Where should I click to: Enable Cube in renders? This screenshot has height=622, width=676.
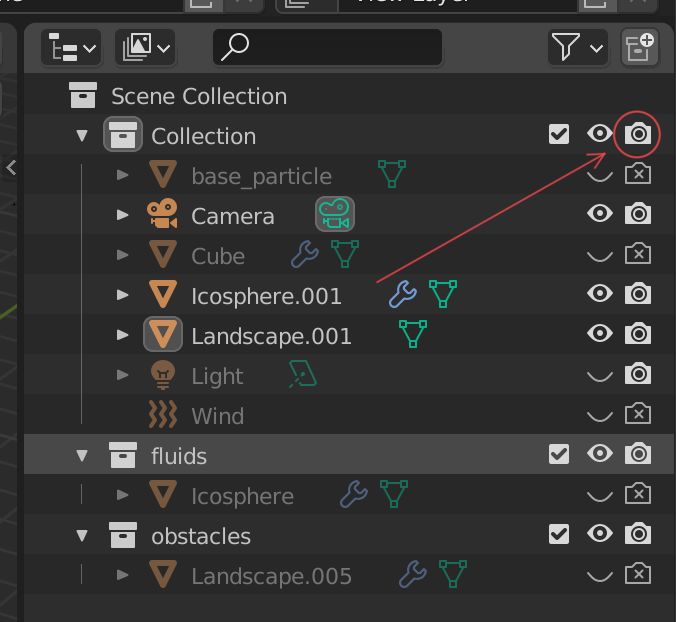tap(638, 253)
